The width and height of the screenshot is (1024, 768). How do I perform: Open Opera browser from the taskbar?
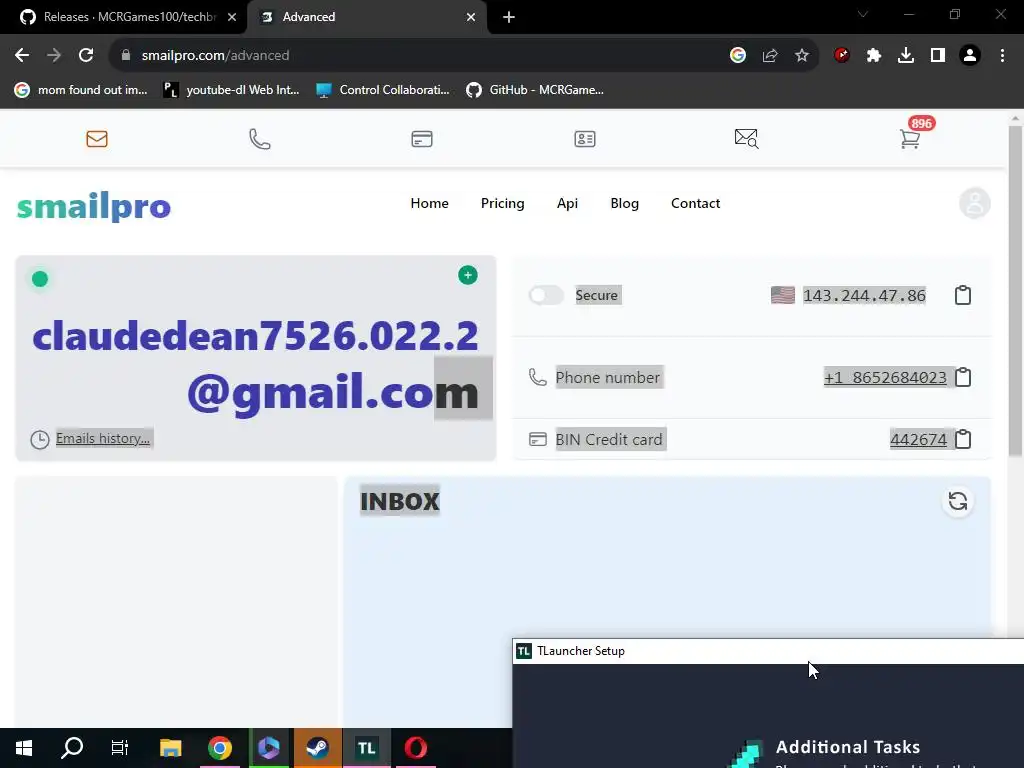point(415,748)
